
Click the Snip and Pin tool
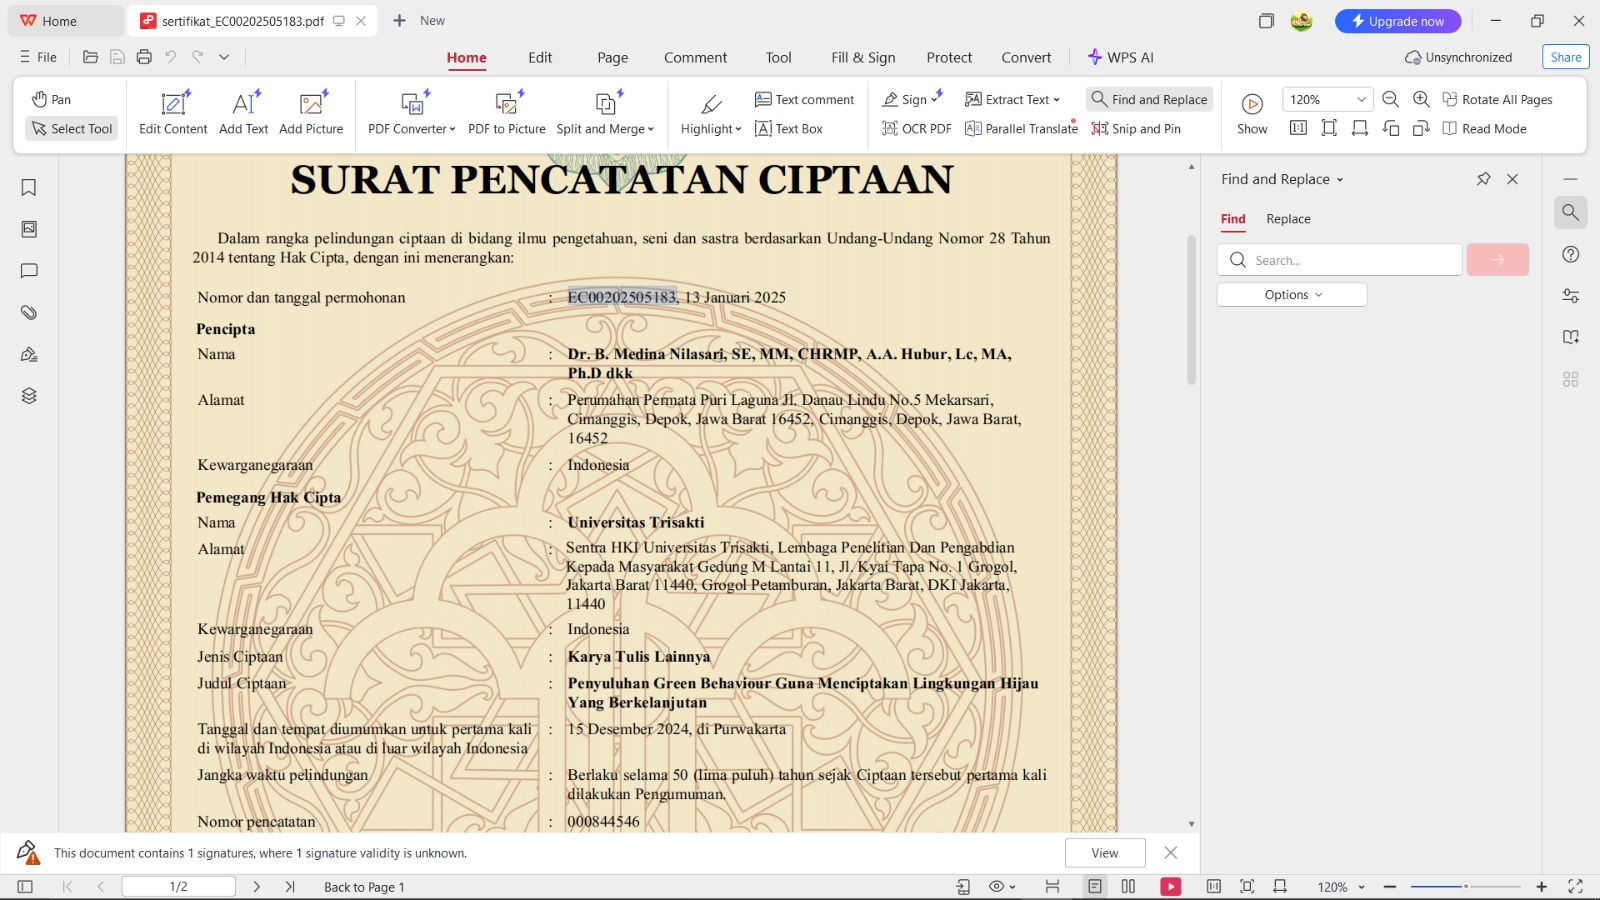(1136, 128)
